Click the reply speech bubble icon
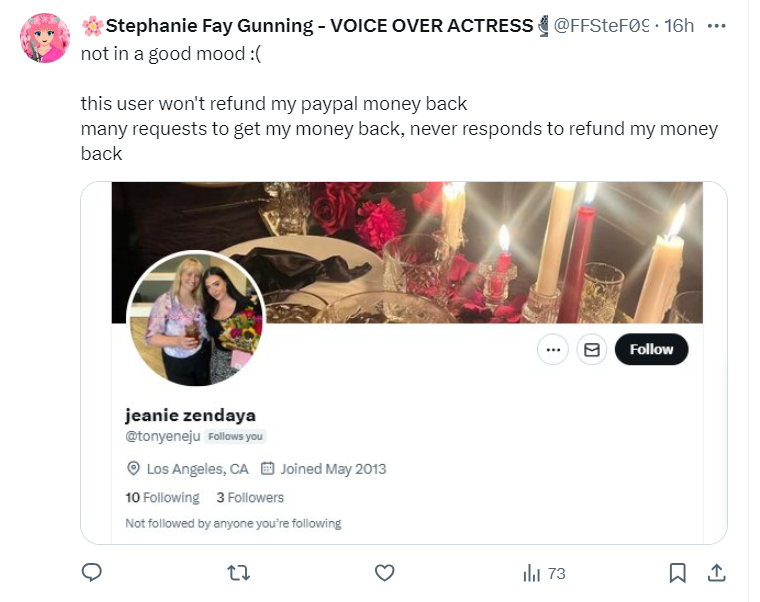760x602 pixels. click(x=92, y=573)
